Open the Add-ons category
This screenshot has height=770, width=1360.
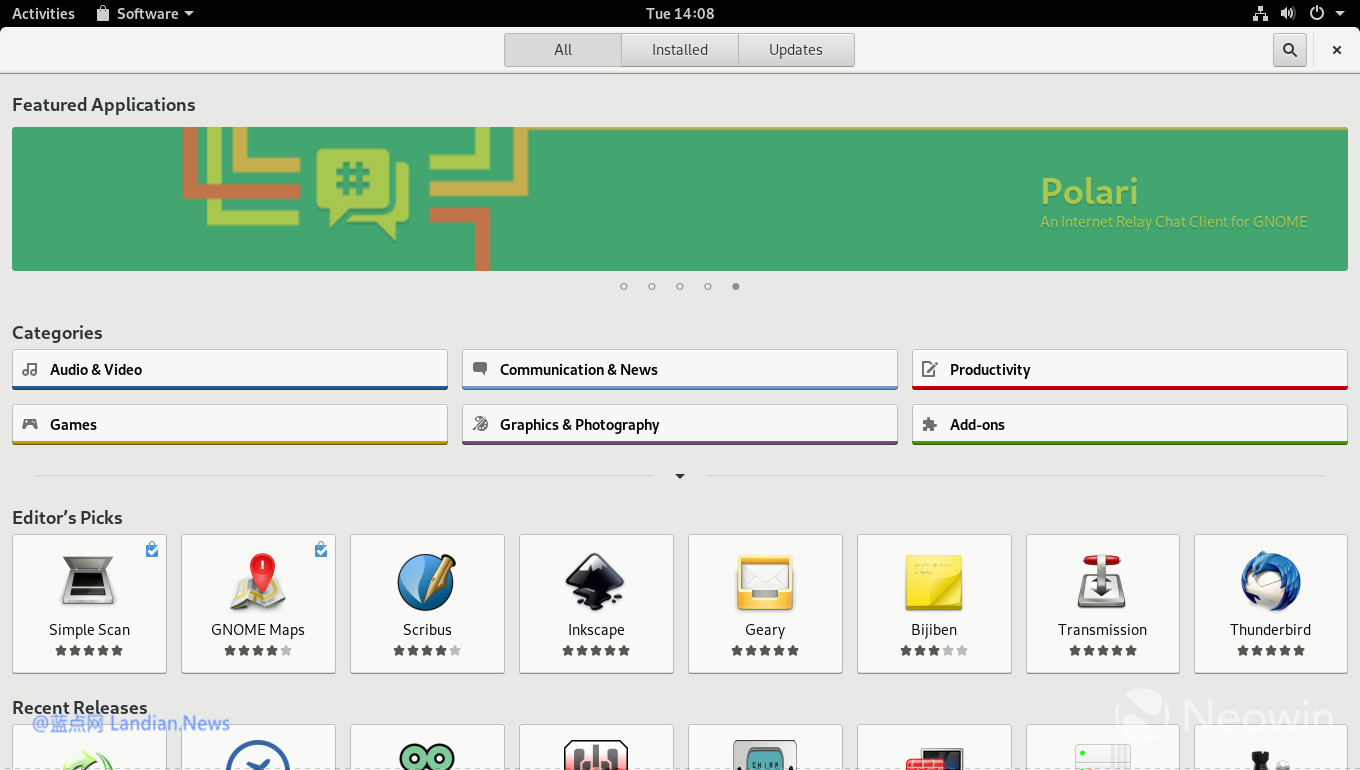tap(1130, 424)
